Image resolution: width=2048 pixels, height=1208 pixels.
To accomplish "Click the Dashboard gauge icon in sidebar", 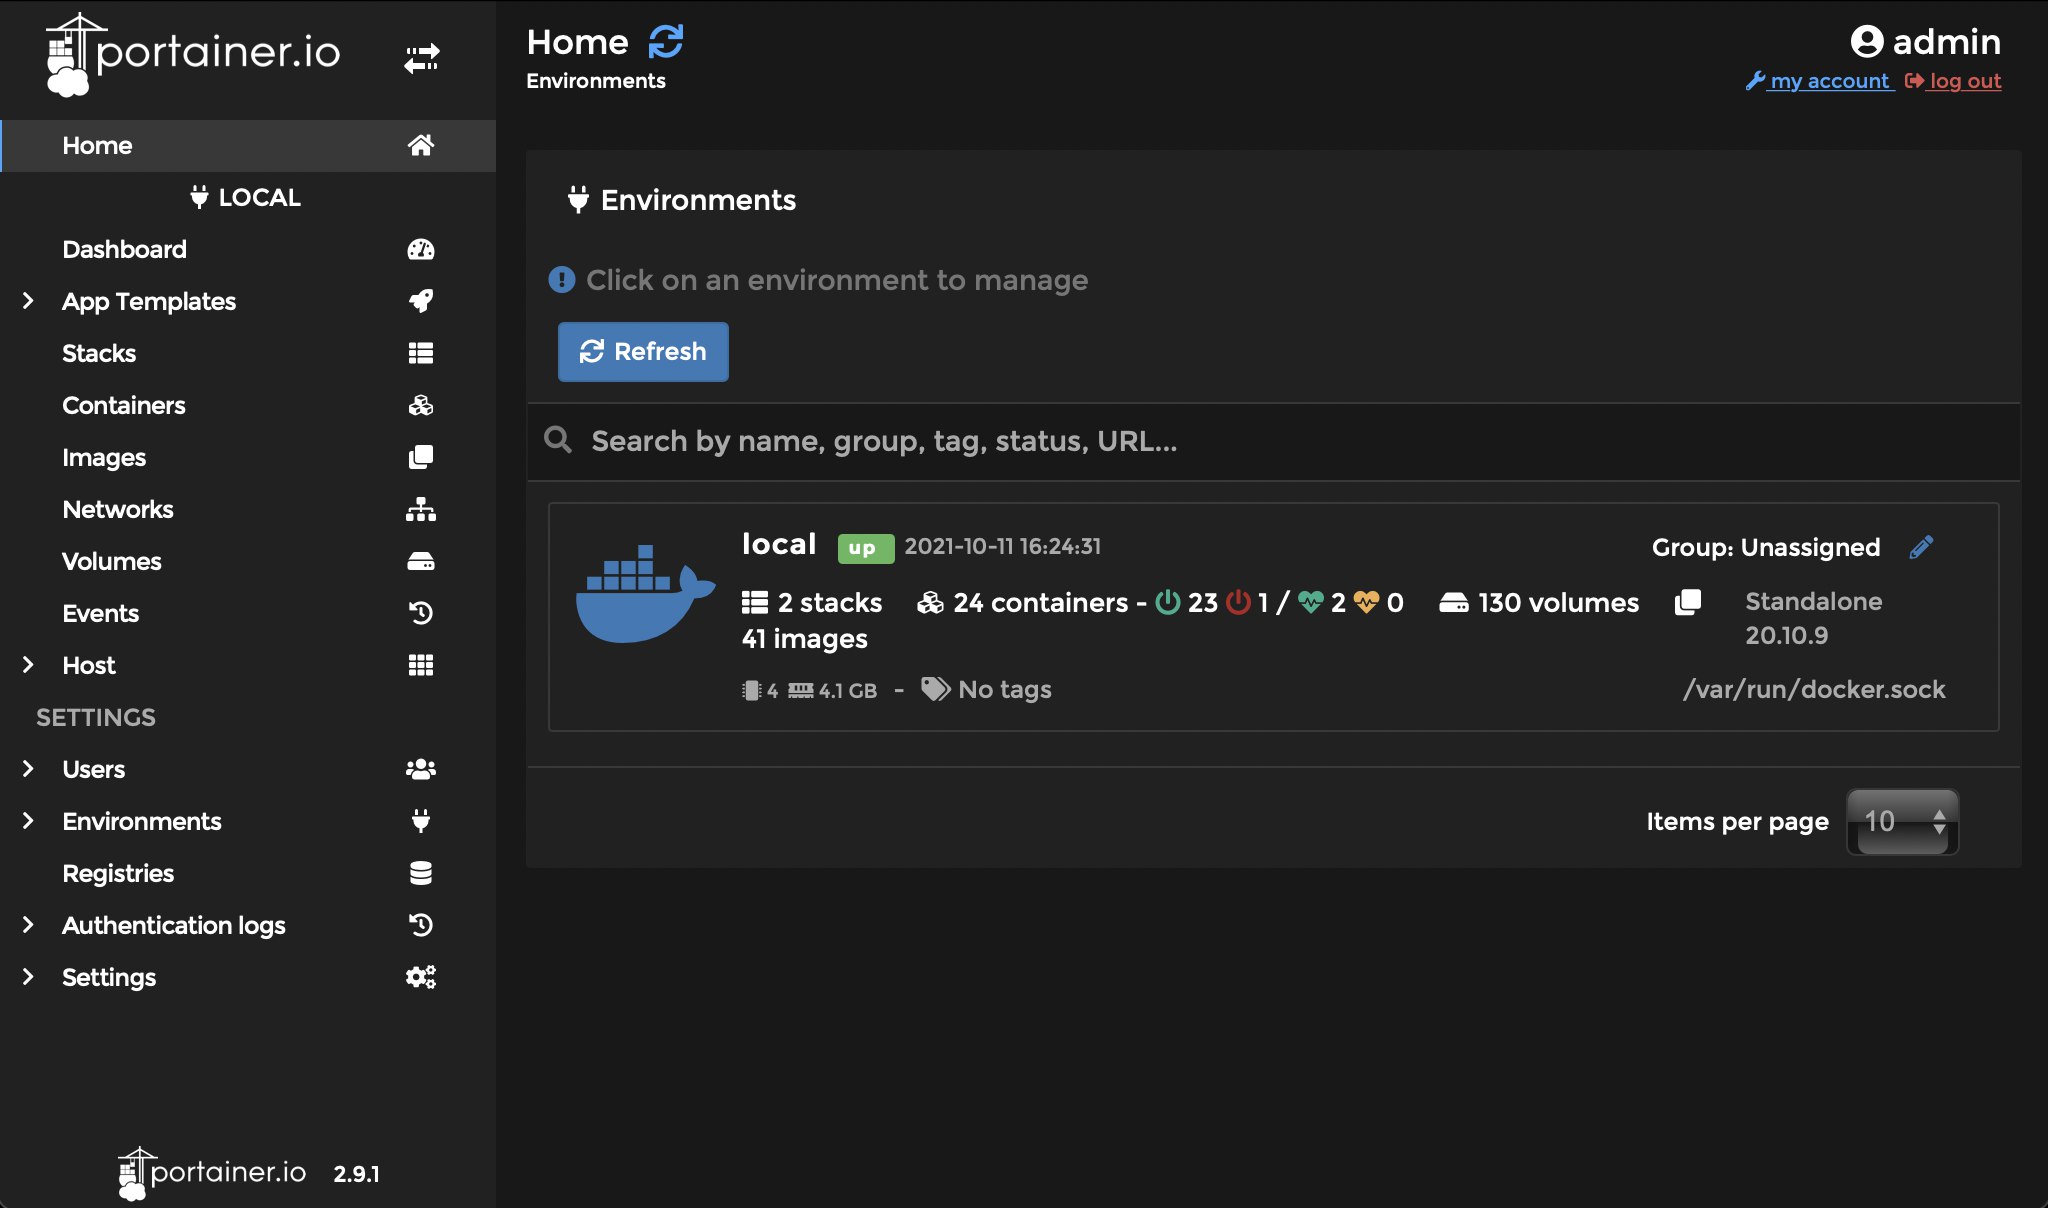I will click(x=421, y=249).
